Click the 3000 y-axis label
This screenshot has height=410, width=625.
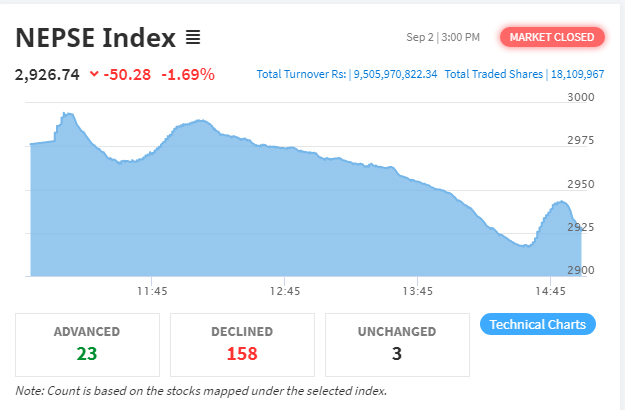(581, 98)
